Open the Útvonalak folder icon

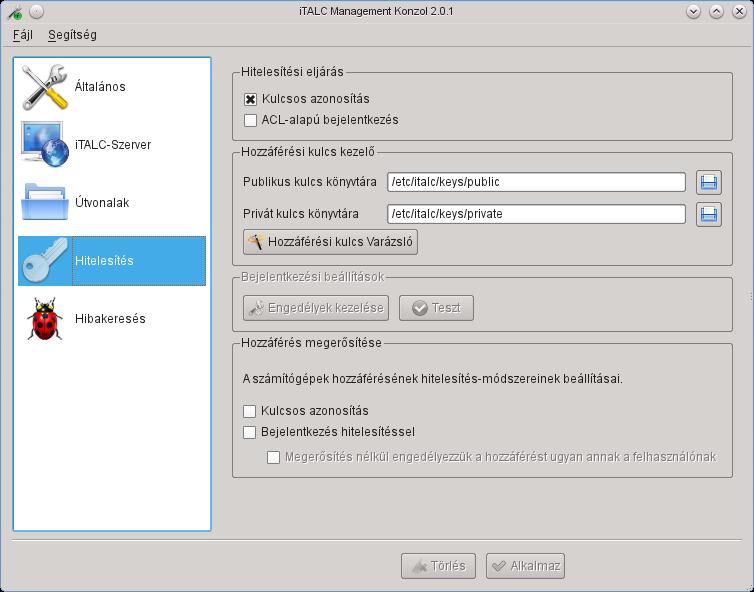click(x=45, y=202)
